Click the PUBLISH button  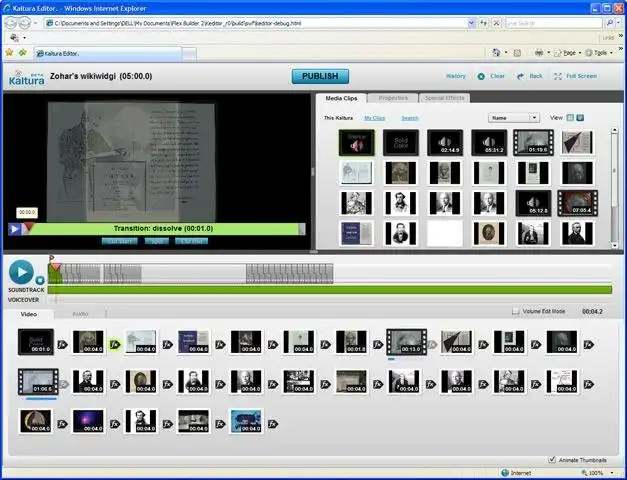(x=320, y=76)
